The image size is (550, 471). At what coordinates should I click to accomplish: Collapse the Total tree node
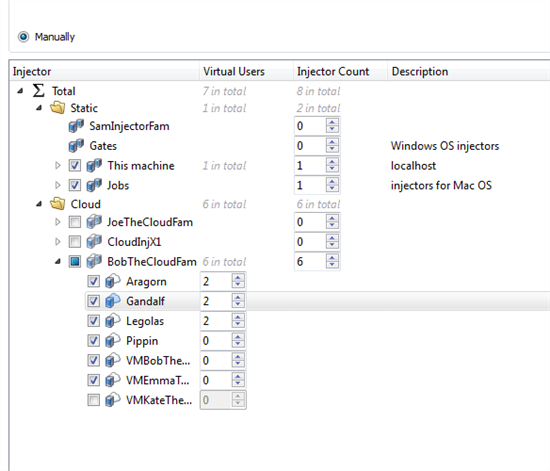point(20,91)
